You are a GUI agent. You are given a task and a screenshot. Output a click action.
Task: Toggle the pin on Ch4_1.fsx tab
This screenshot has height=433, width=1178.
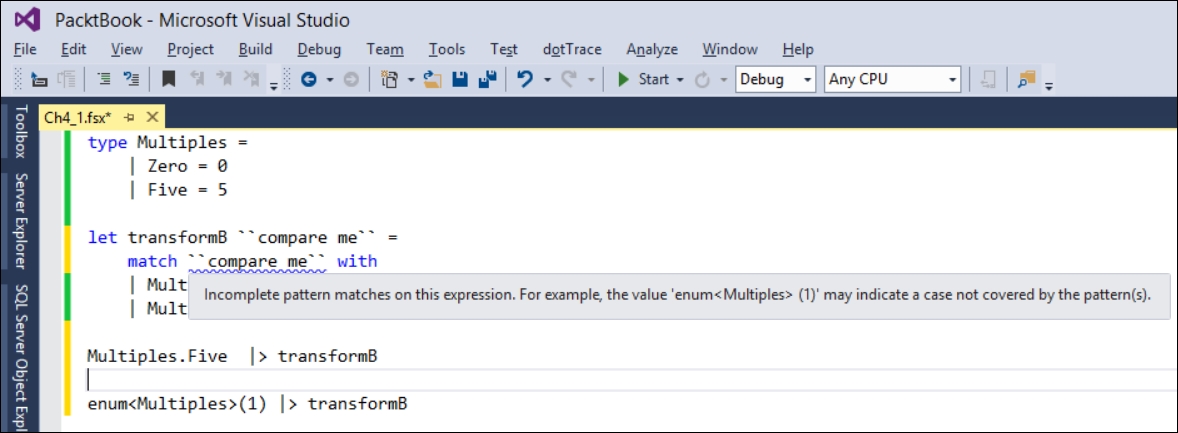point(128,117)
